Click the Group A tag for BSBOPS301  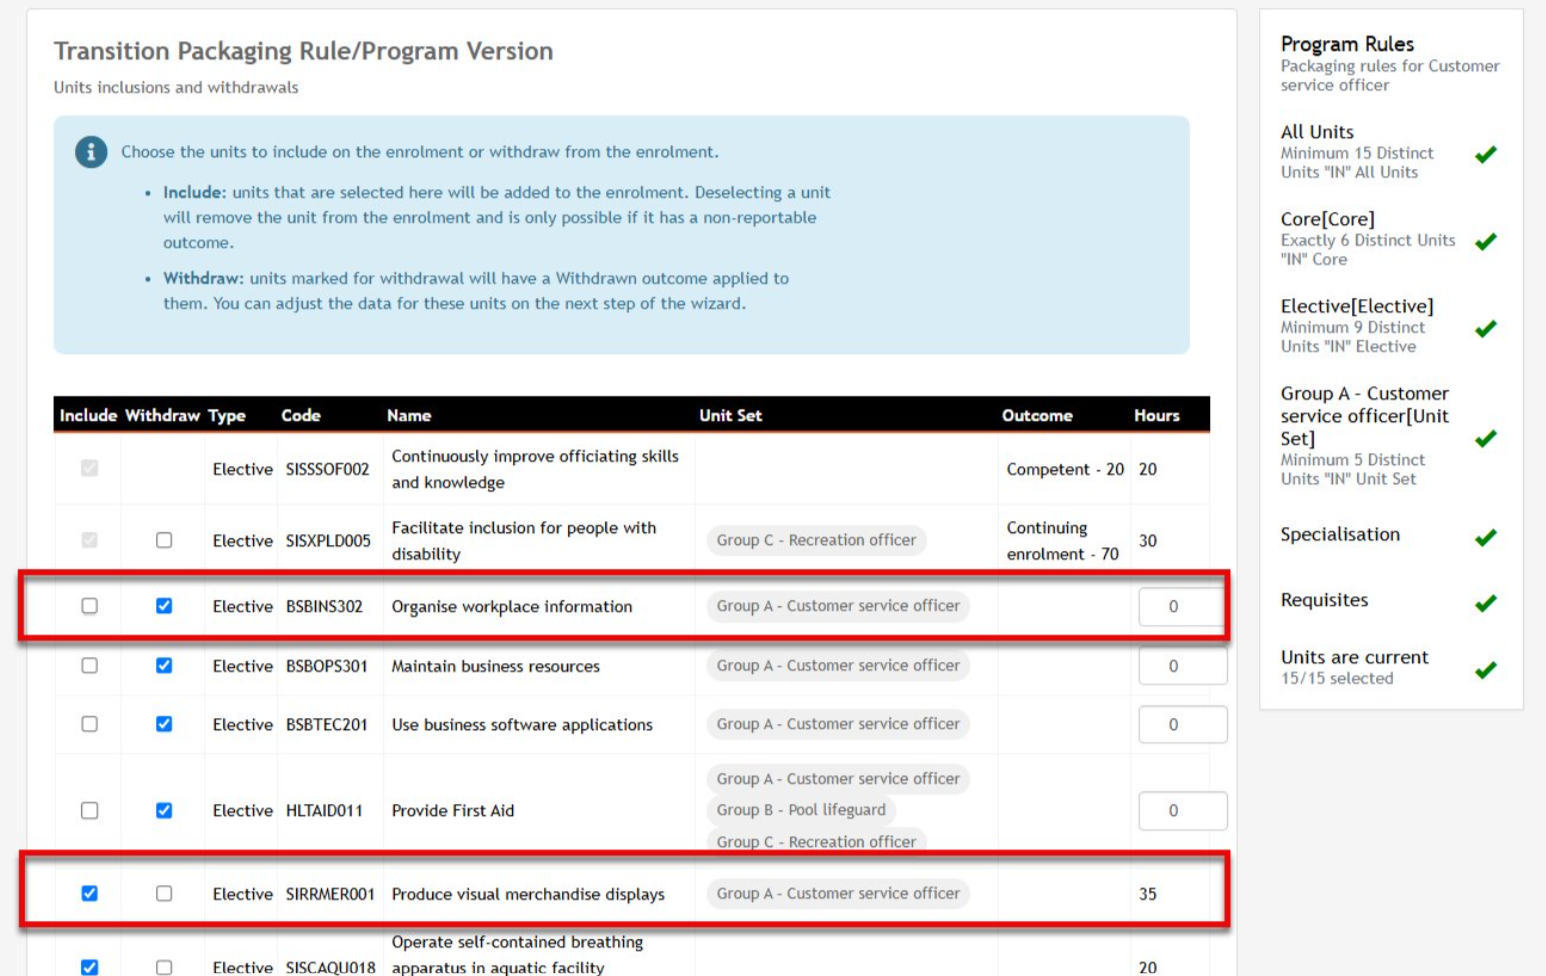[838, 666]
